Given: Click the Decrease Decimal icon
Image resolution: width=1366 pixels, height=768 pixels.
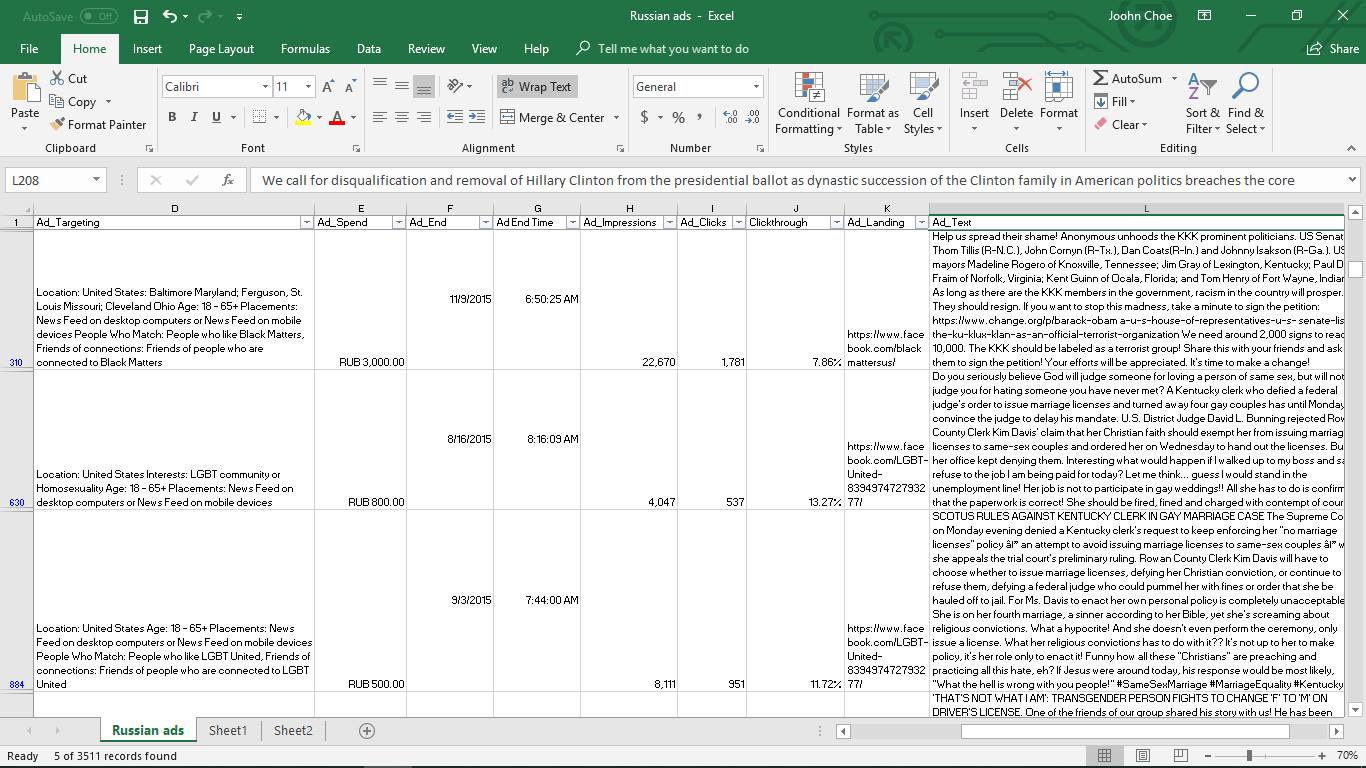Looking at the screenshot, I should [752, 117].
